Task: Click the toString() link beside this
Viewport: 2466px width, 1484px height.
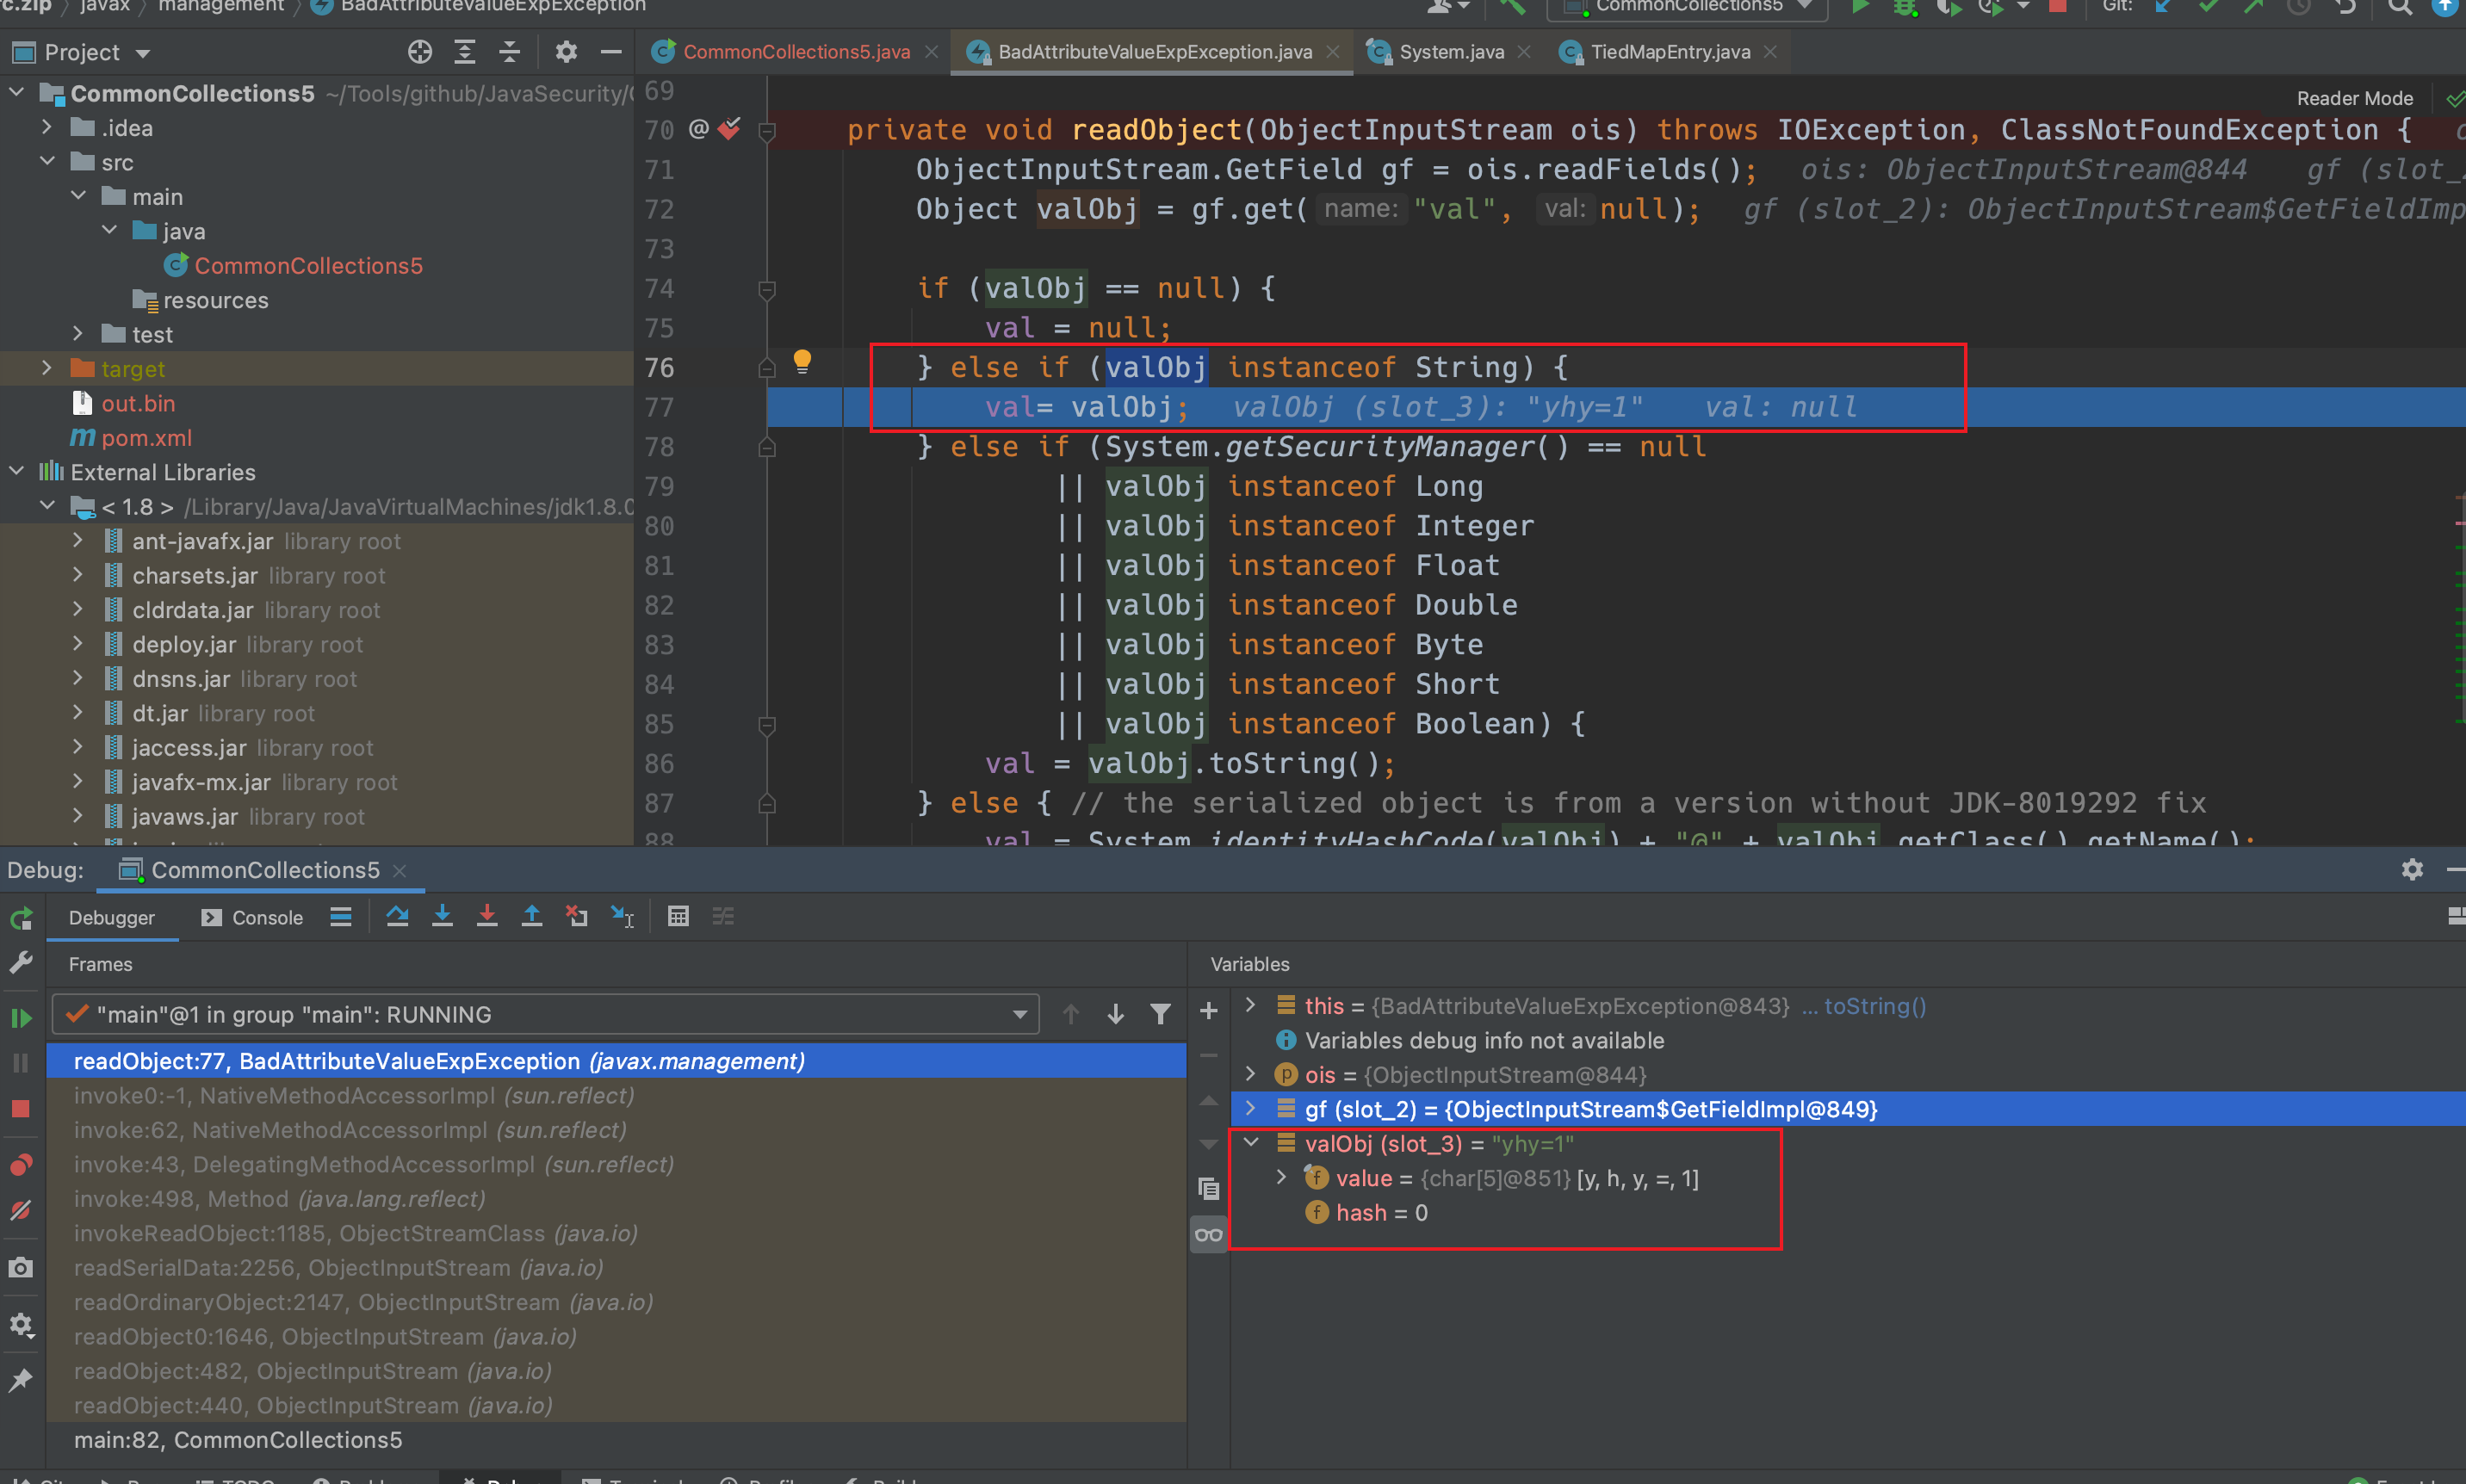Action: [1874, 1006]
